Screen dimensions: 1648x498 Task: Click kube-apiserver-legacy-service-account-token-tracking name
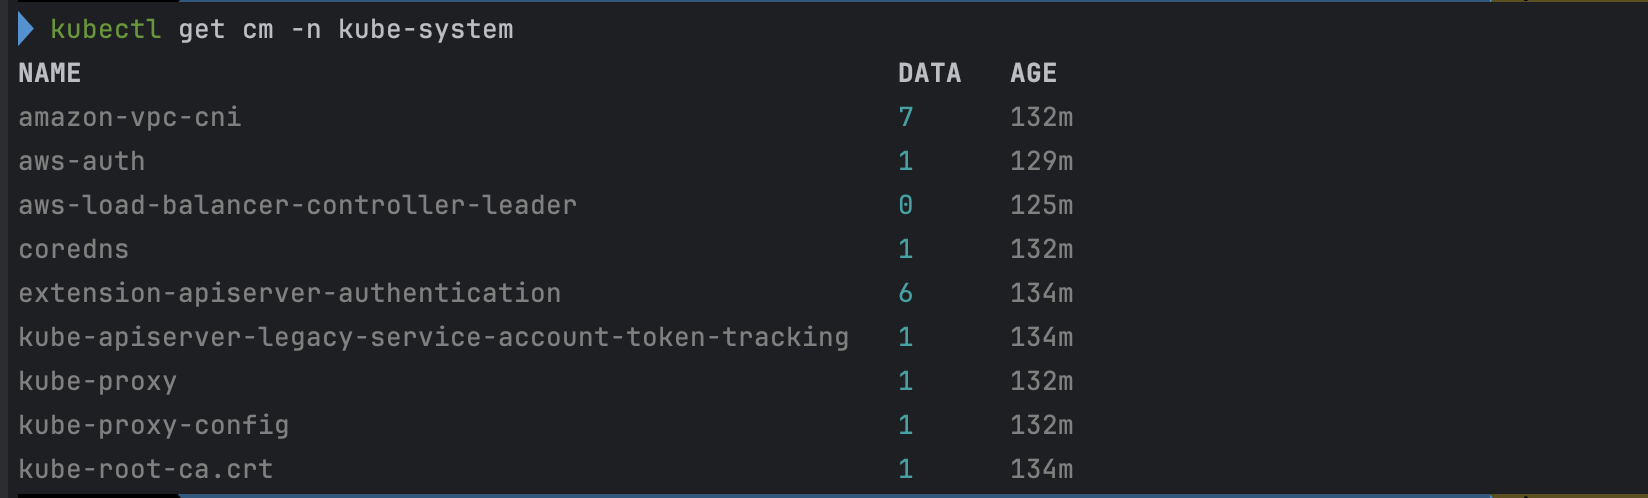(x=434, y=337)
